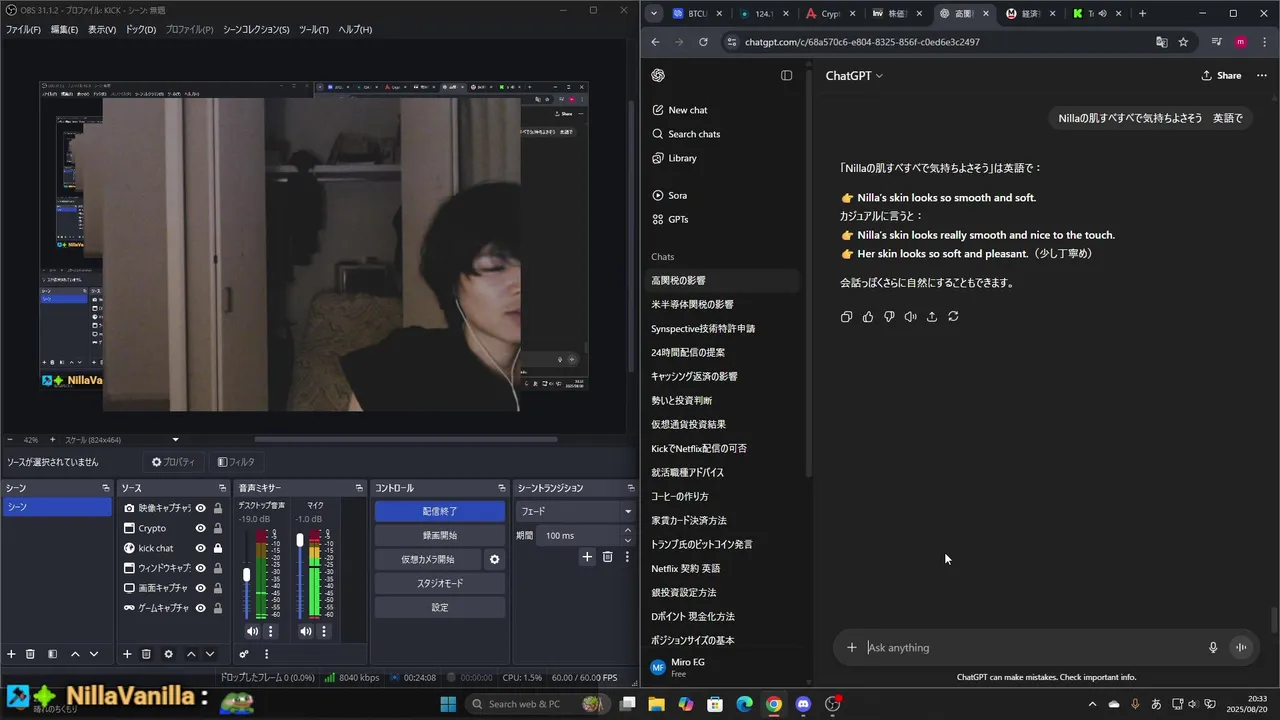Viewport: 1280px width, 720px height.
Task: Mute the mic audio channel
Action: click(x=306, y=631)
